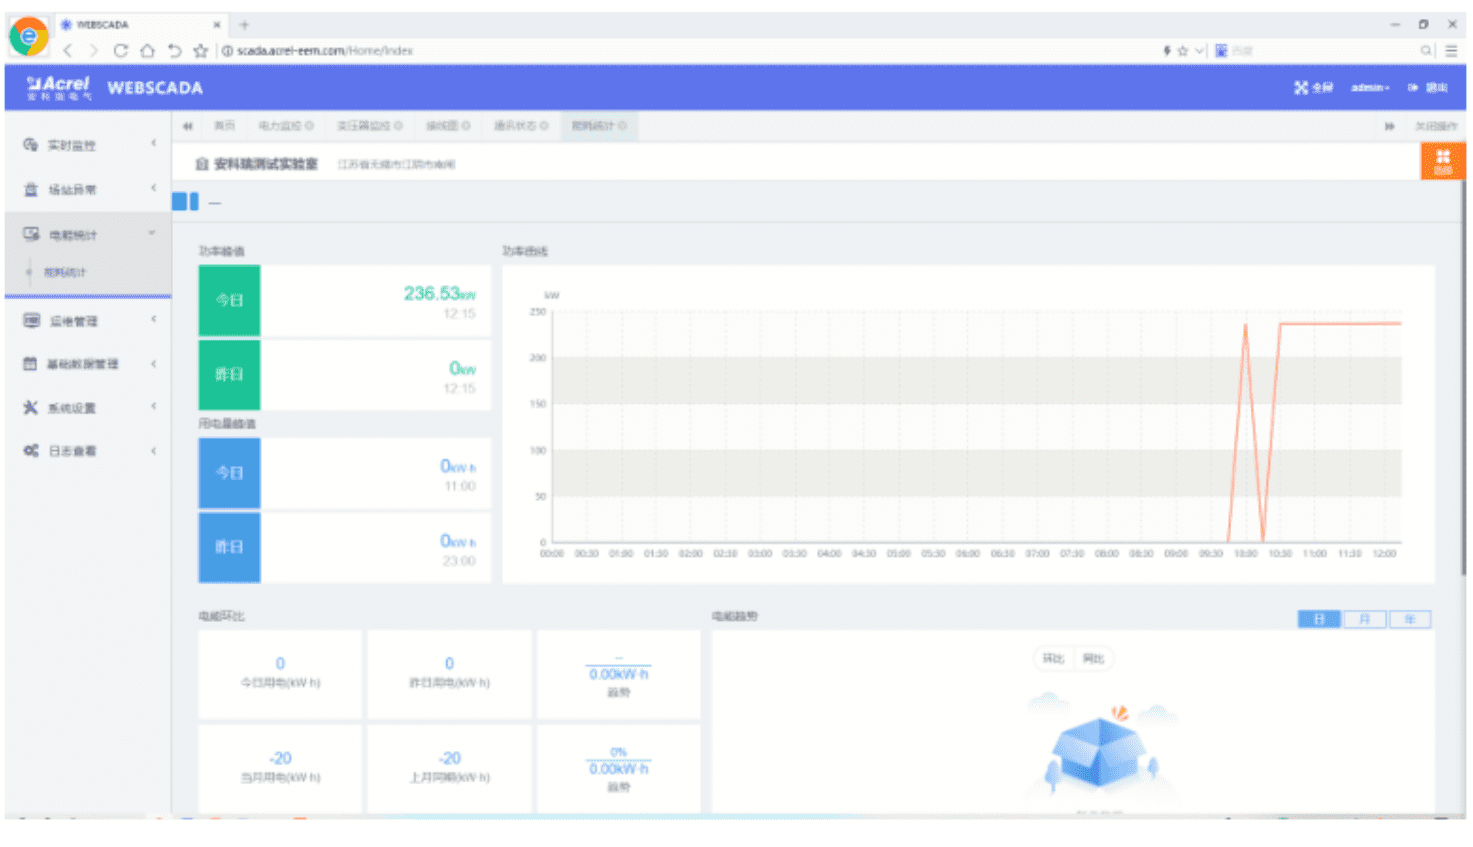Open the admin user dropdown

1369,88
